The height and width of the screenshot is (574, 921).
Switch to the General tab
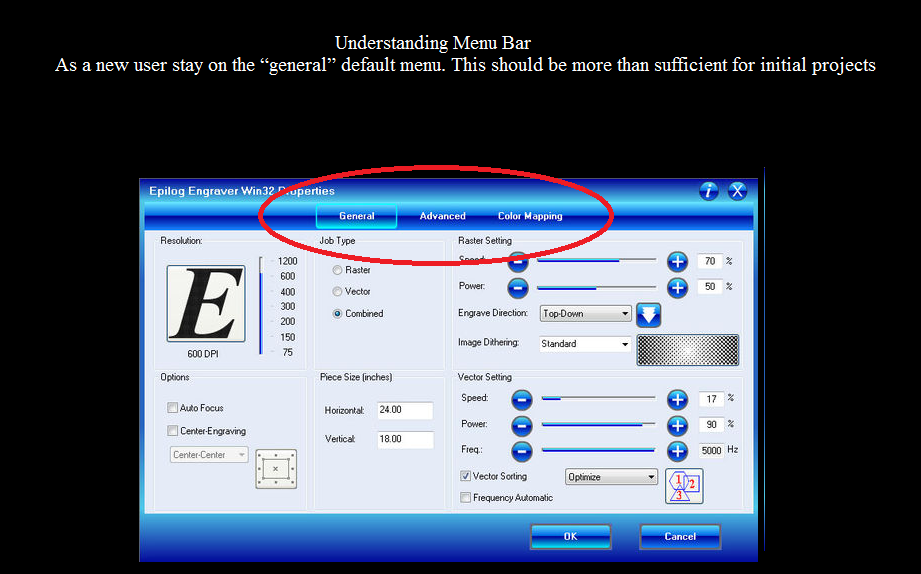[x=357, y=216]
